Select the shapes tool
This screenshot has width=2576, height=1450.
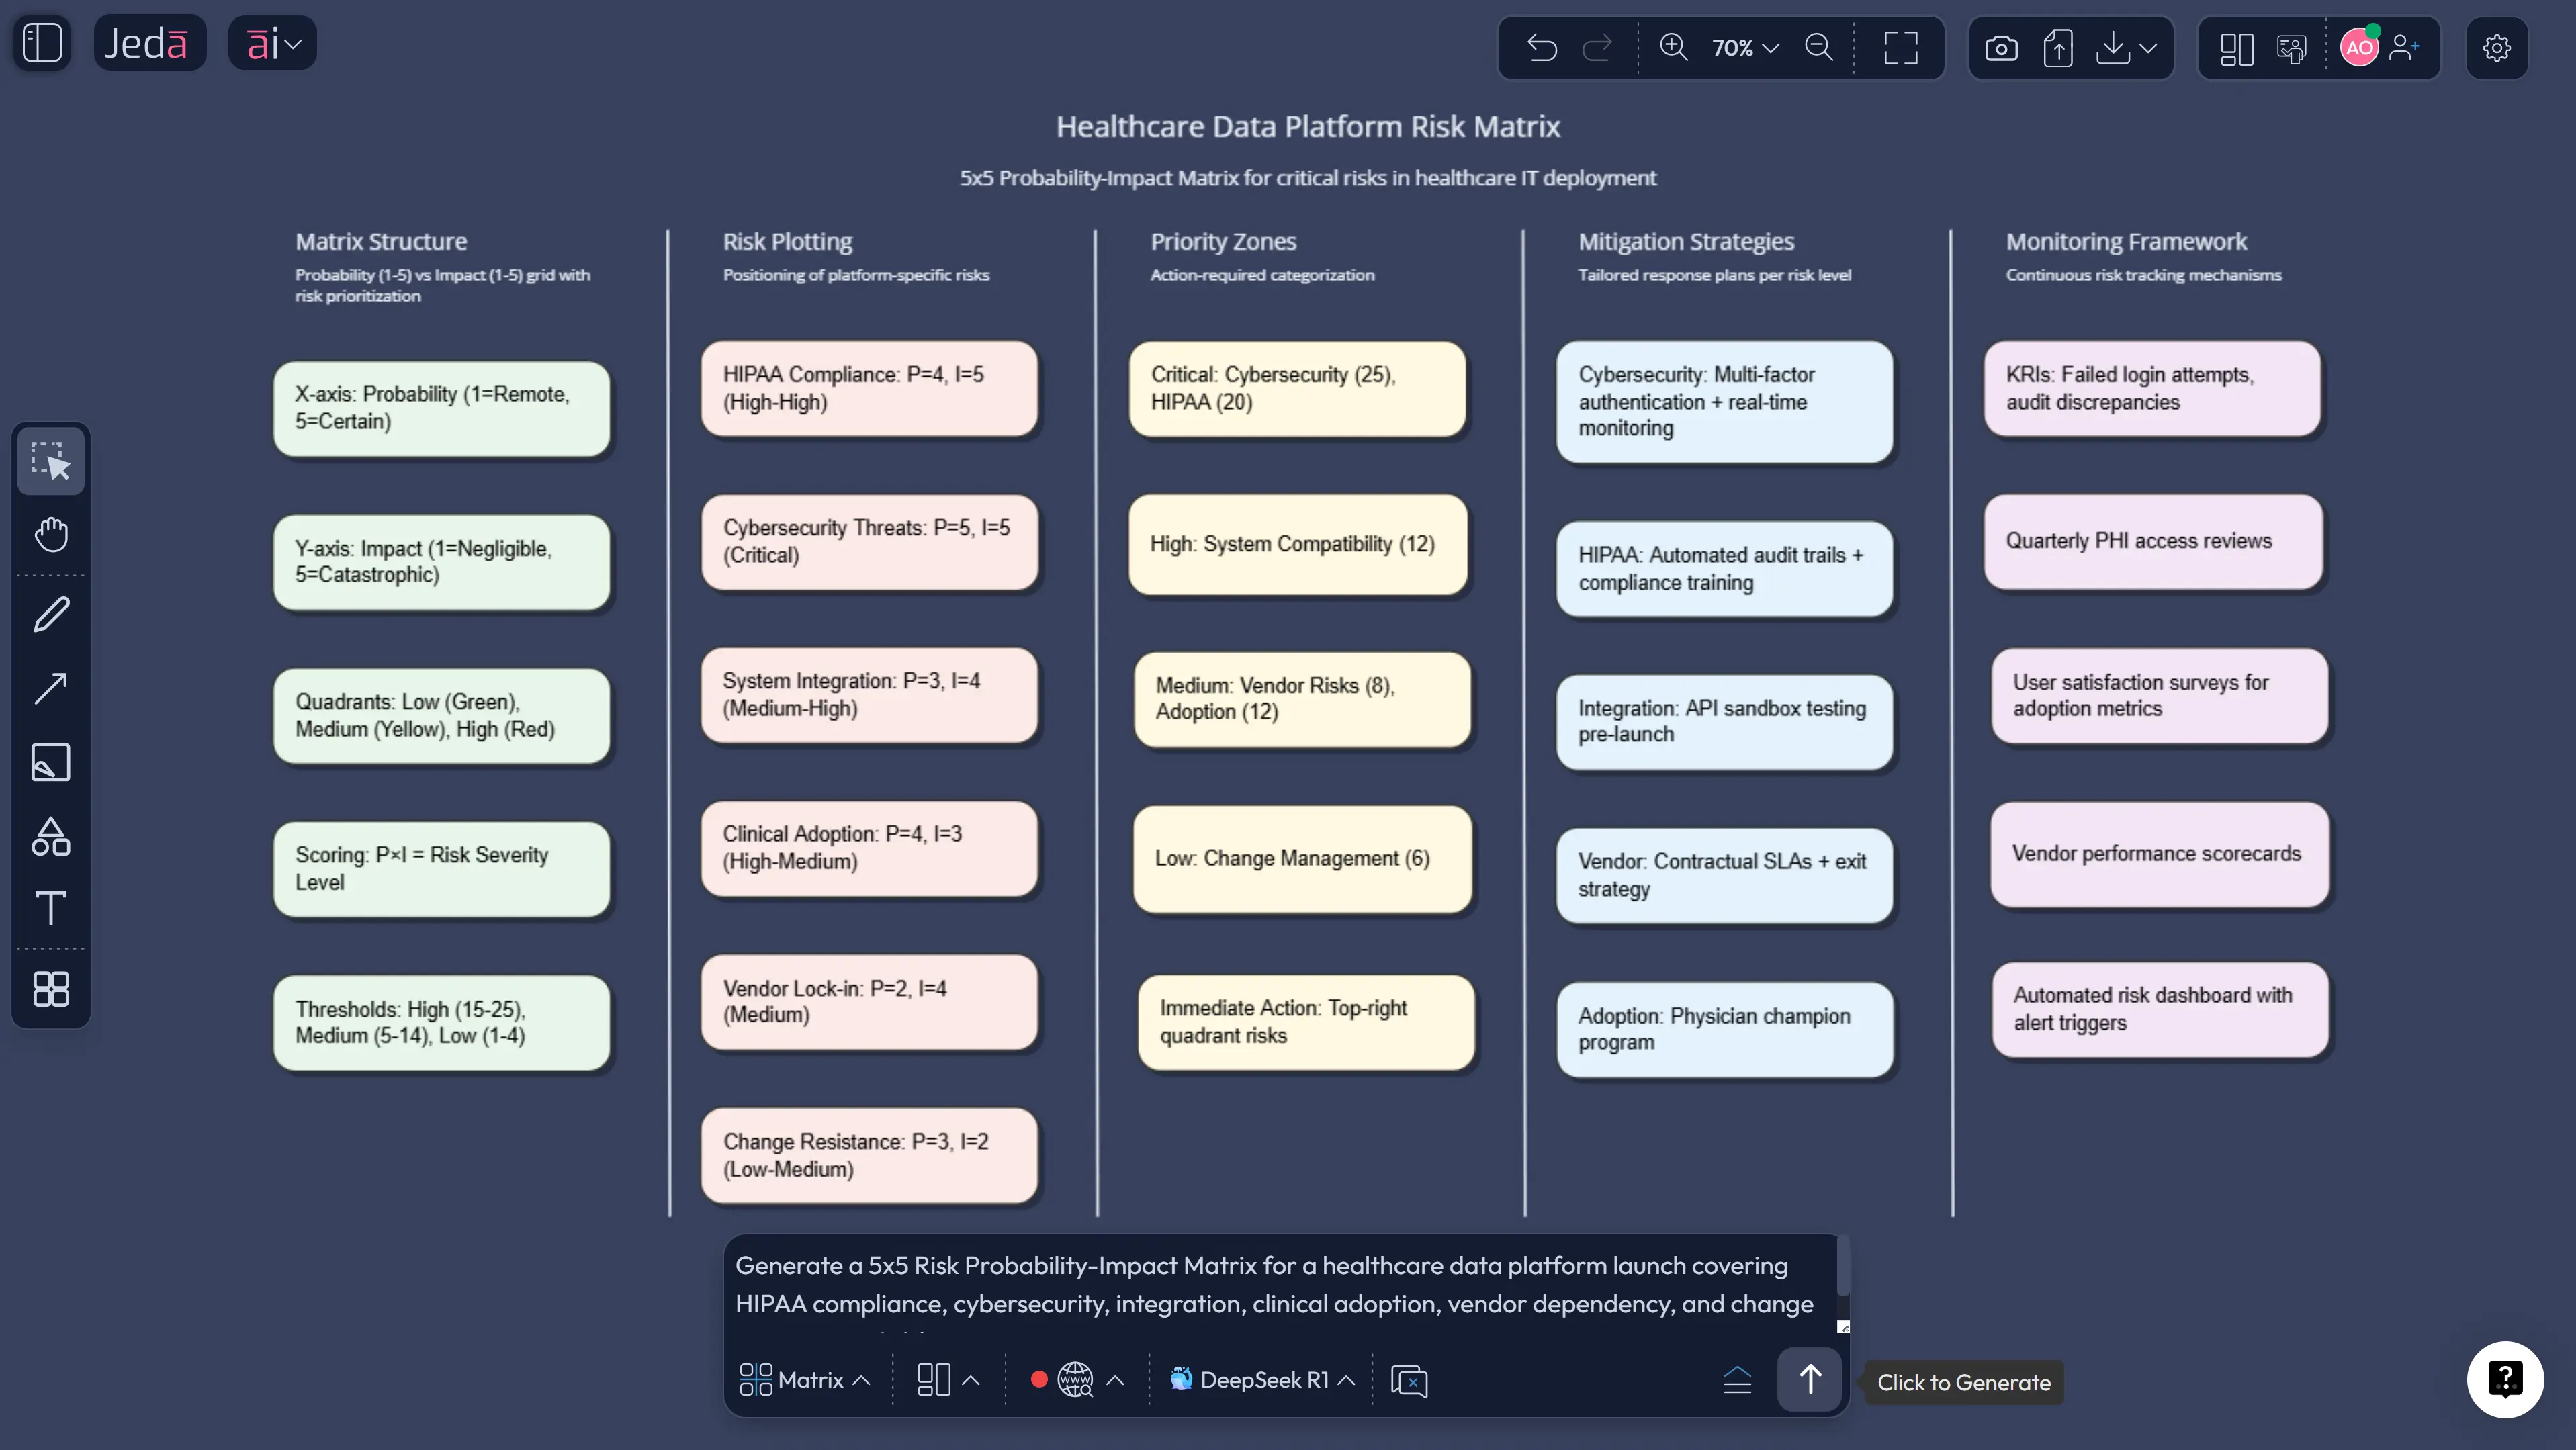tap(51, 837)
